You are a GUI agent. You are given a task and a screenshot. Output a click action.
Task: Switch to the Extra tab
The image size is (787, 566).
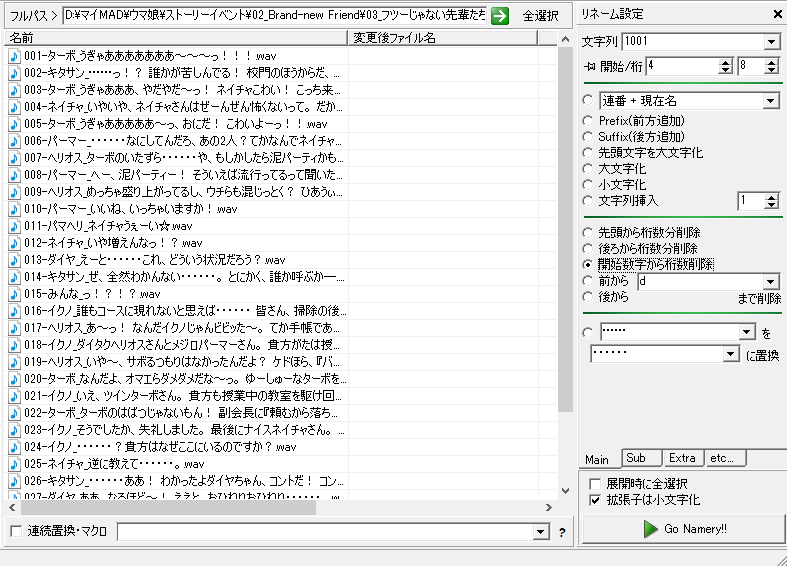pyautogui.click(x=682, y=458)
